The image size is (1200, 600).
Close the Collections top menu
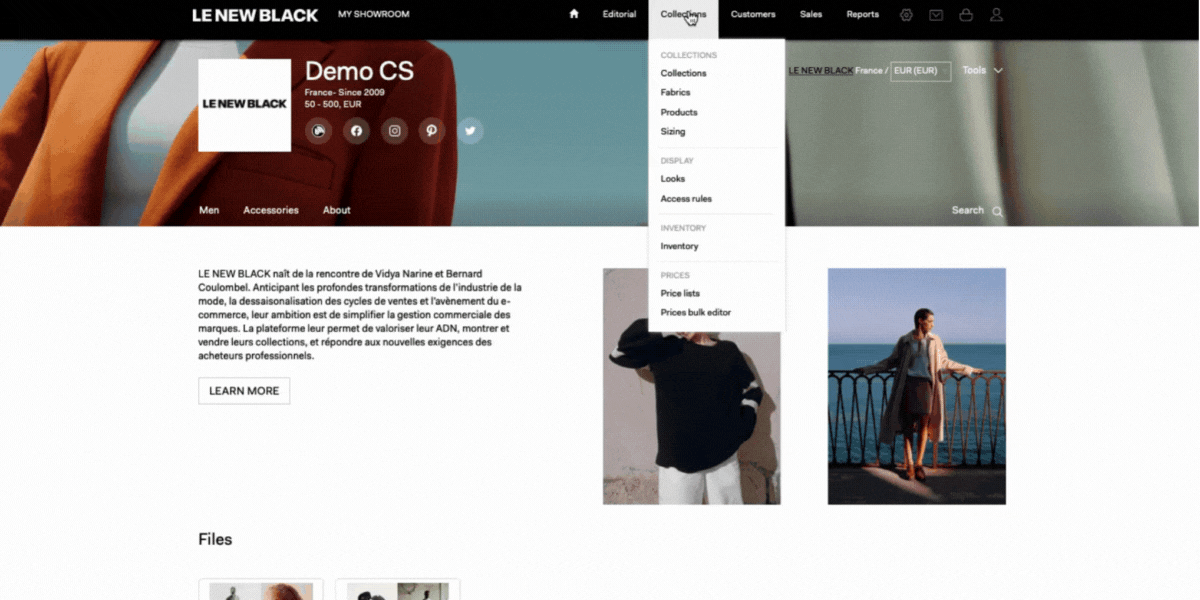tap(683, 15)
